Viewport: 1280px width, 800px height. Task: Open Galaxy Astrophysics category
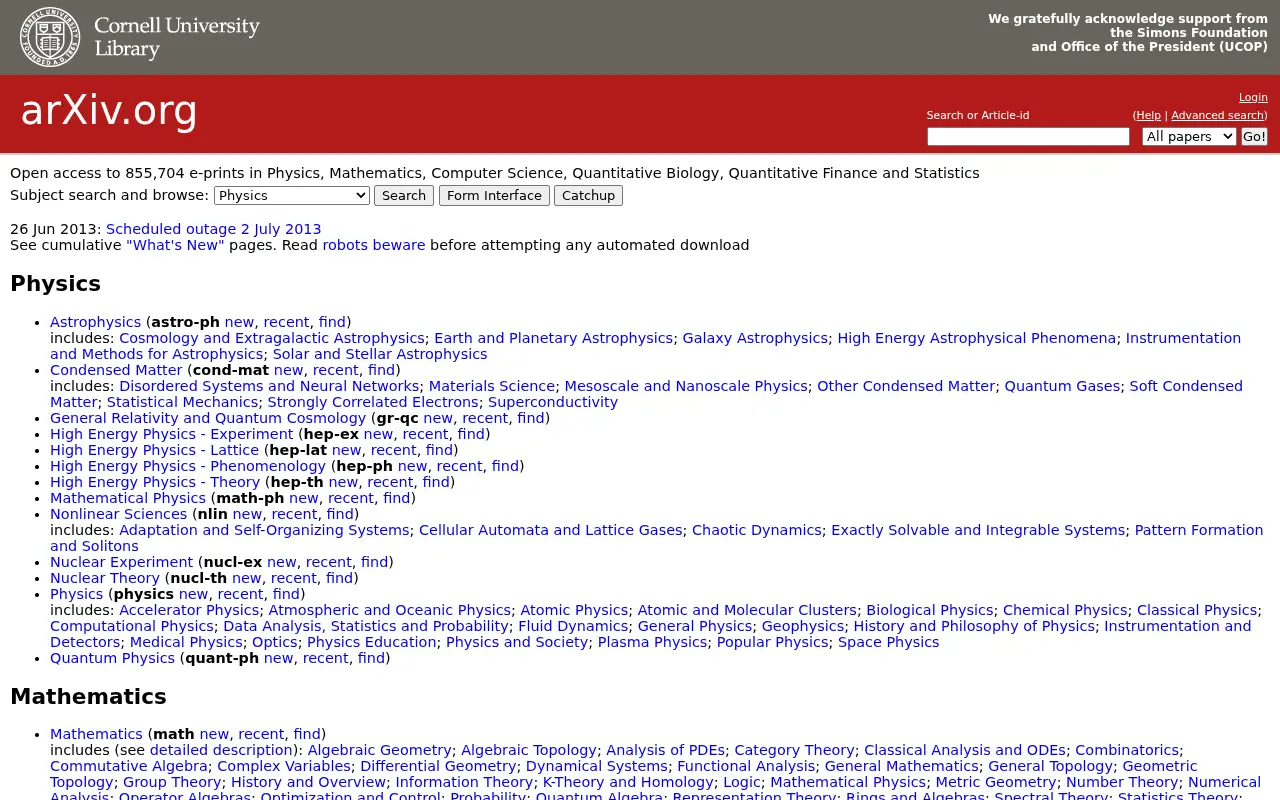coord(755,338)
